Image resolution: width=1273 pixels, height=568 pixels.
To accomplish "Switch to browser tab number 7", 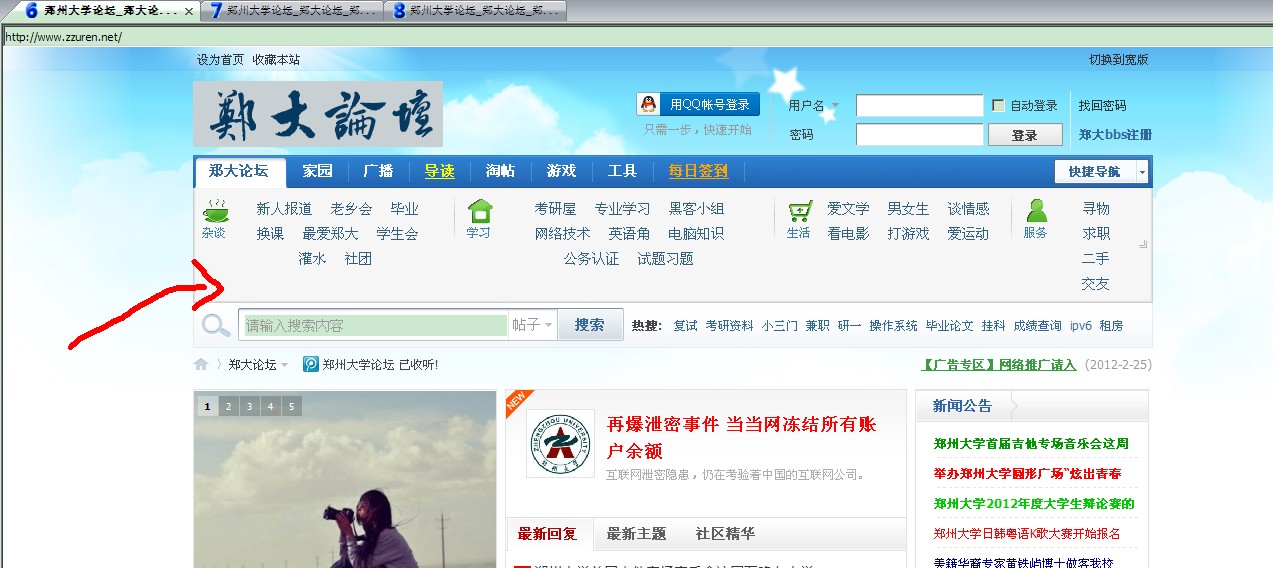I will click(293, 11).
